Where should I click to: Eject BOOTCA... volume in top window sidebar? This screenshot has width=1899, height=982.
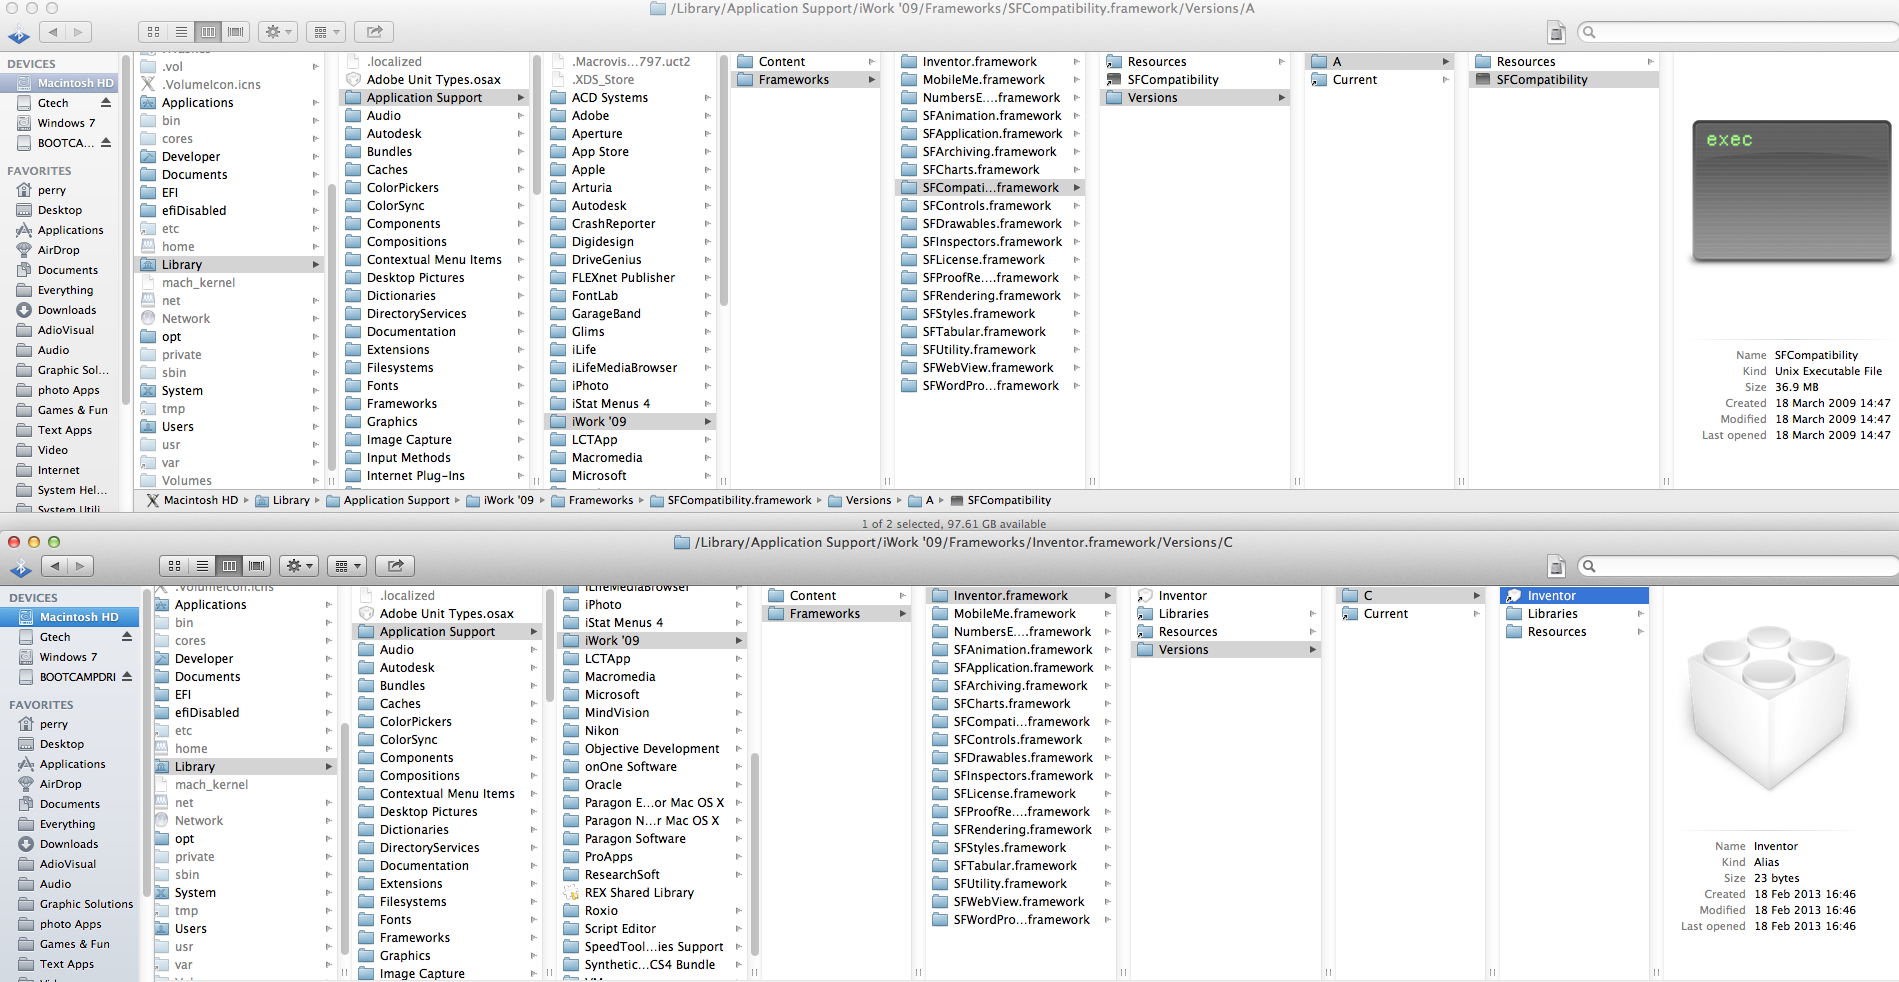[106, 142]
